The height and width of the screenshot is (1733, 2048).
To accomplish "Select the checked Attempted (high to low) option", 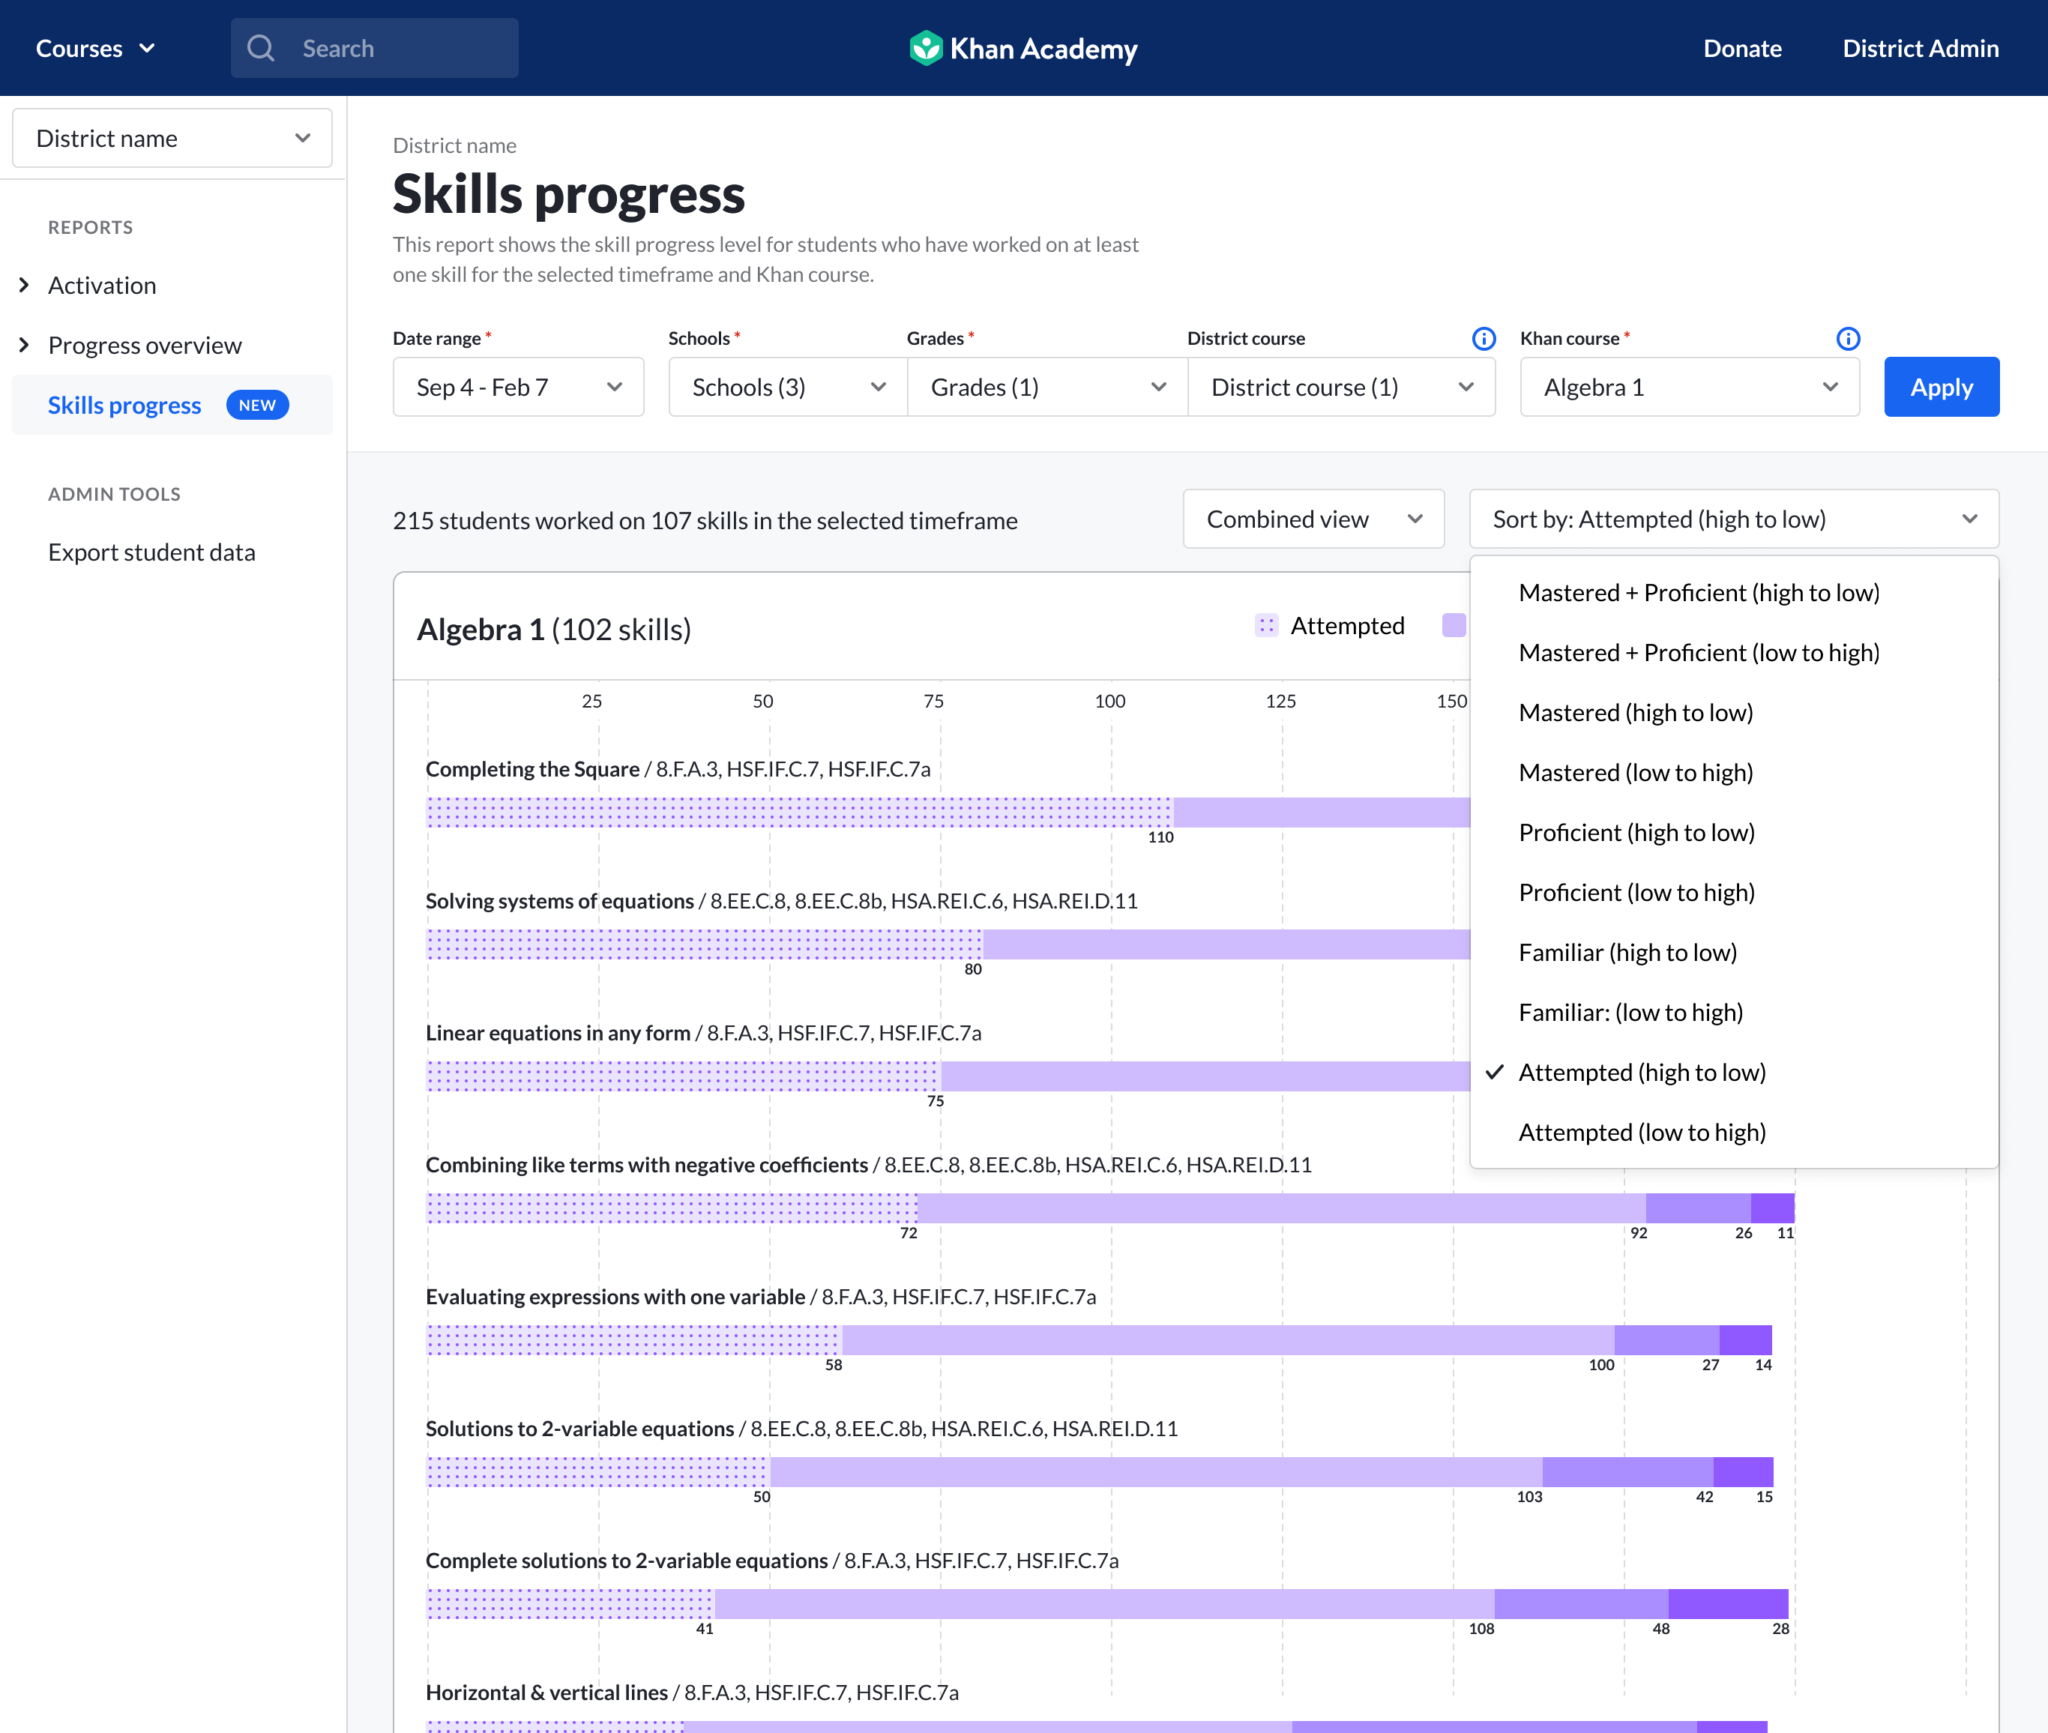I will [x=1642, y=1073].
